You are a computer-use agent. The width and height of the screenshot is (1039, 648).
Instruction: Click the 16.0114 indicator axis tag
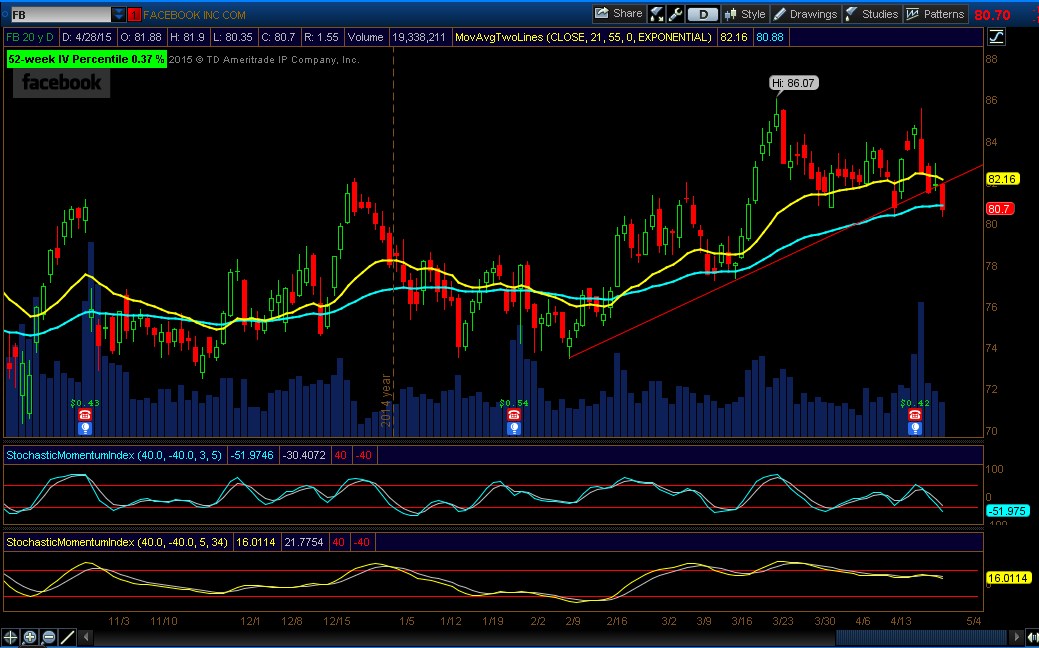coord(1008,578)
